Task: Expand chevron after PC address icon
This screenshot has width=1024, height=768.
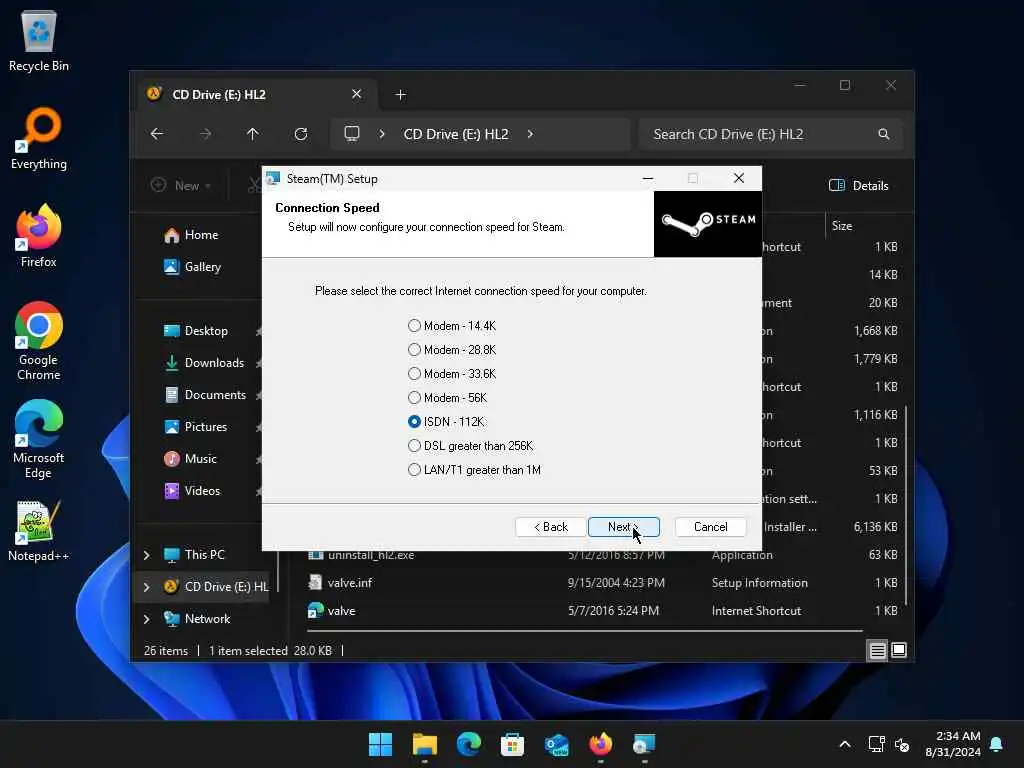Action: point(382,134)
